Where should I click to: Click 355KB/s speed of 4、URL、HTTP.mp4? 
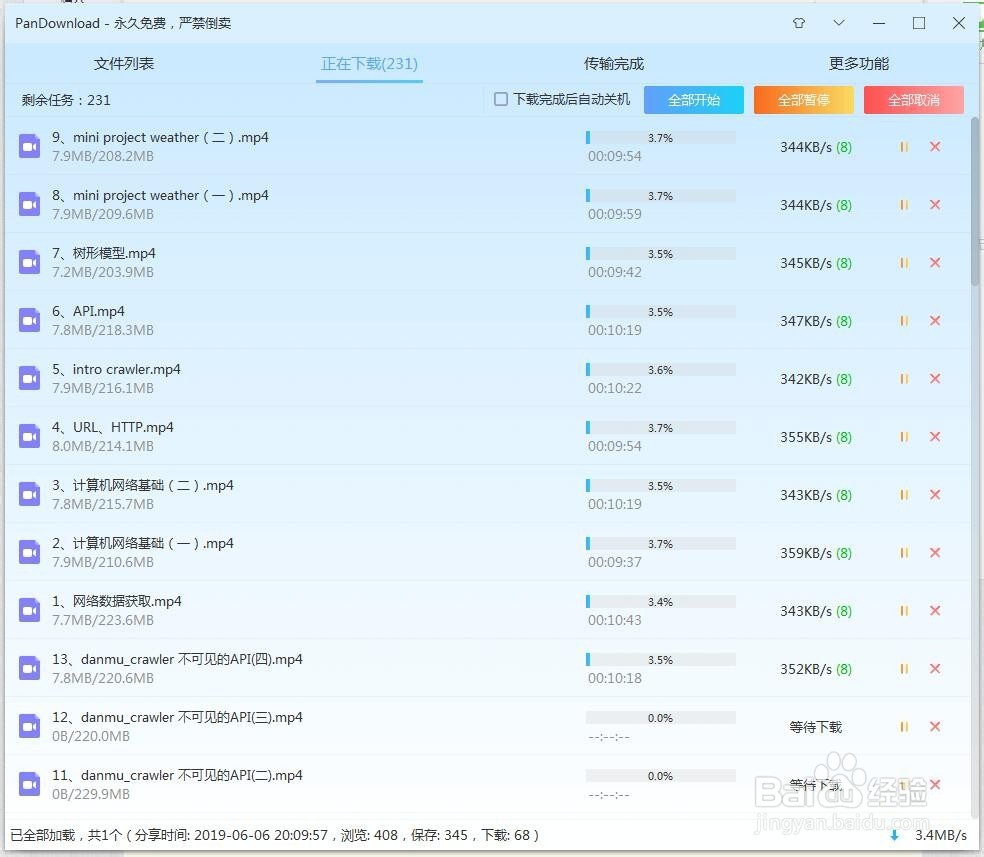tap(806, 437)
